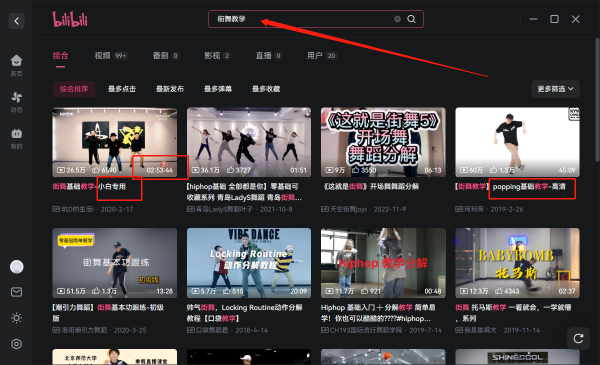600x365 pixels.
Task: Open title popping基础教学-高清
Action: [x=511, y=187]
